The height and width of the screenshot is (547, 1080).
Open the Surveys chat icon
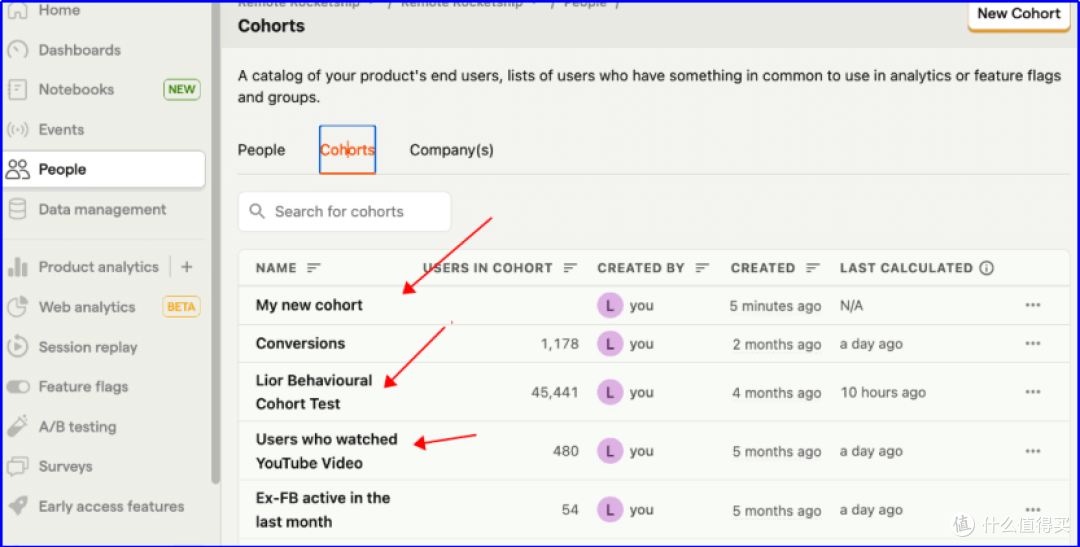[x=17, y=466]
